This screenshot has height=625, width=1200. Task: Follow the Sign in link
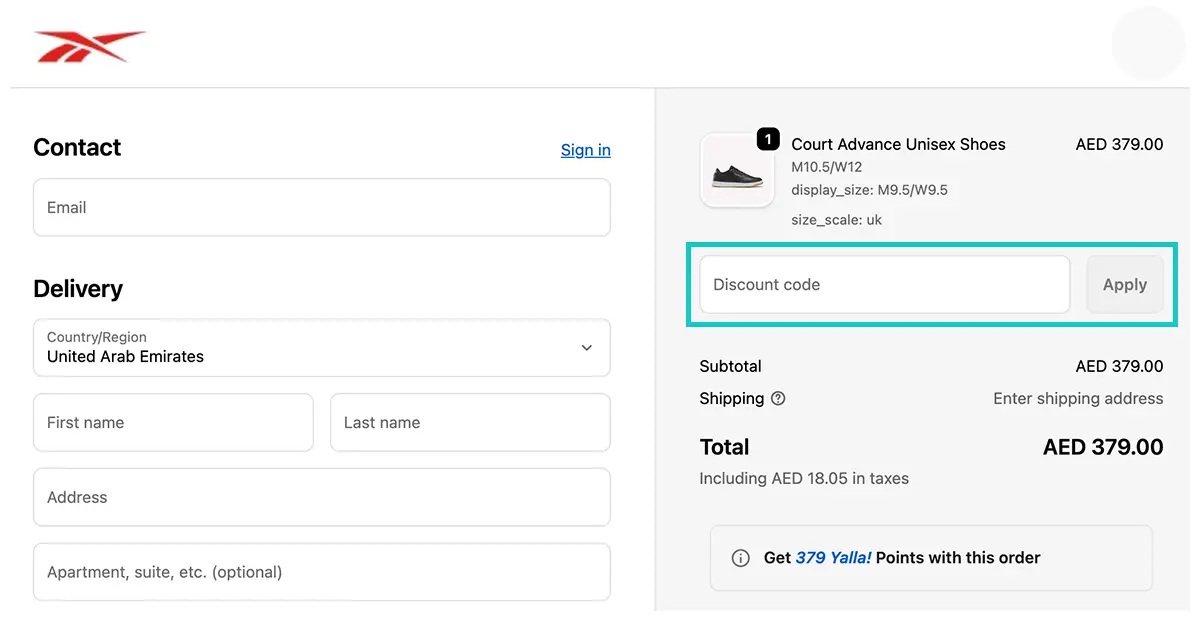[x=585, y=150]
